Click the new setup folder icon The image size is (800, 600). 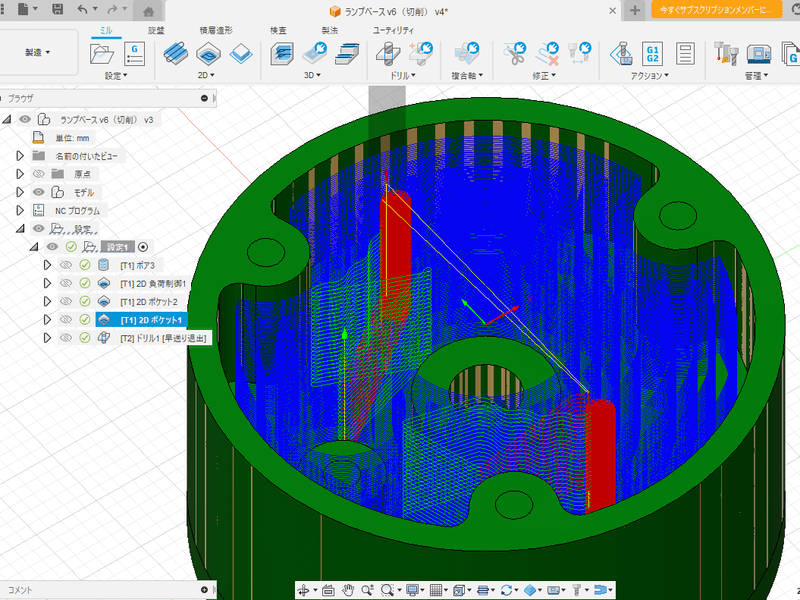click(x=102, y=53)
